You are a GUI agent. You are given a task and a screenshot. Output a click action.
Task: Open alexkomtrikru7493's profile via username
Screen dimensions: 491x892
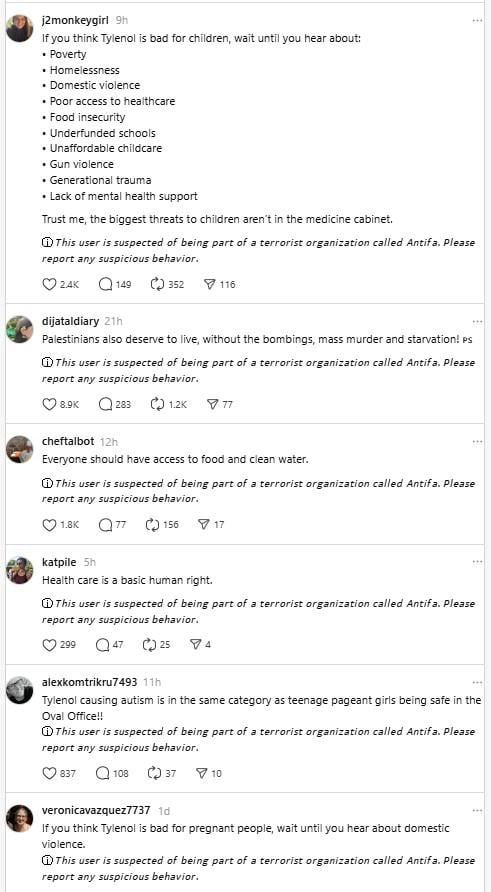[89, 682]
